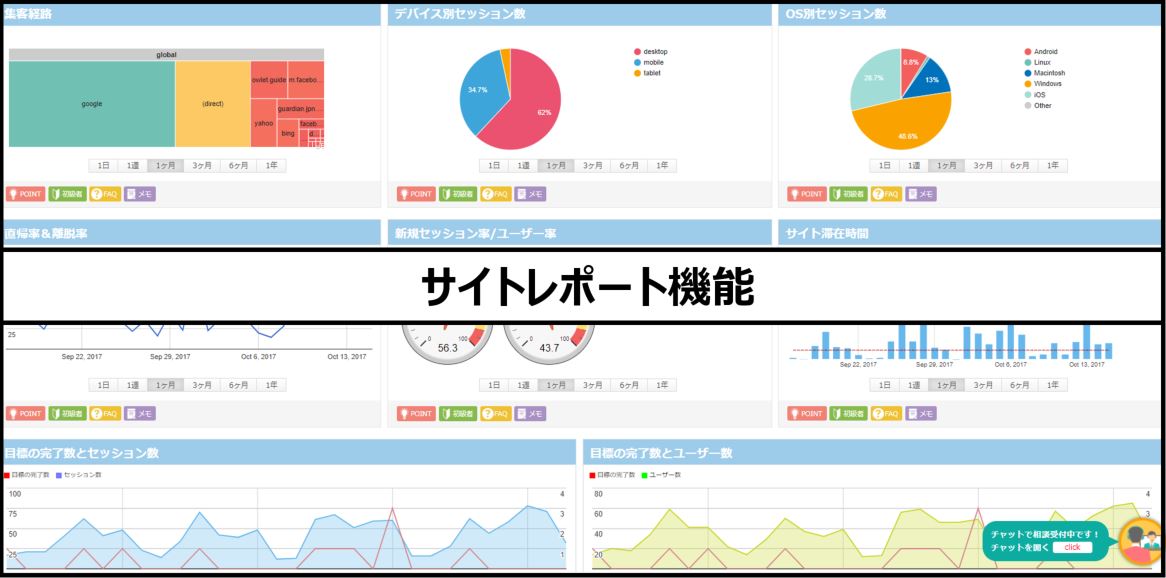Open メモ in 直帰率&離脱率 panel
1166x578 pixels.
coord(140,414)
